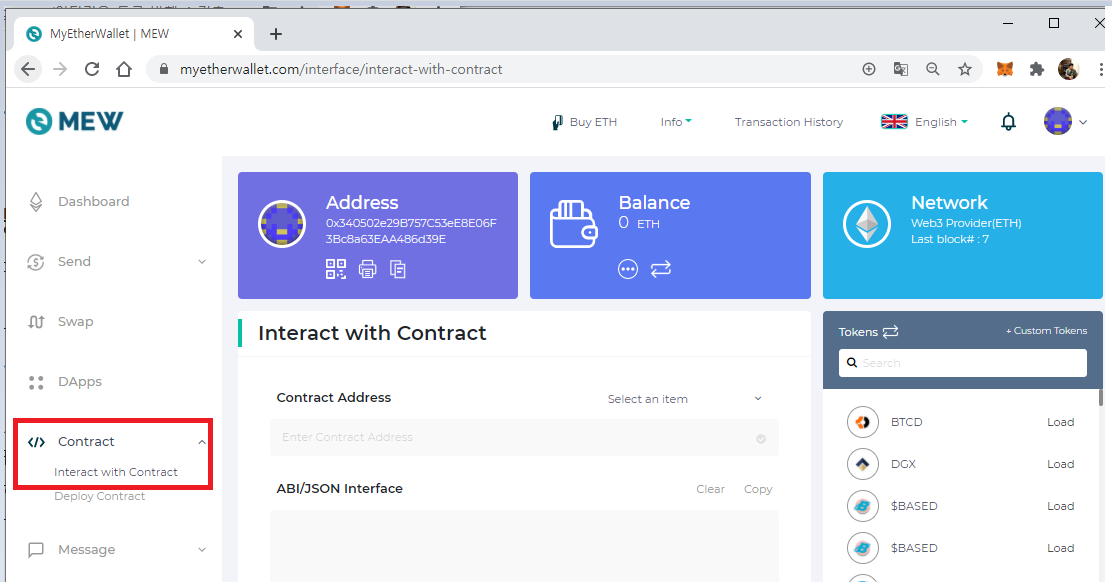Show the address QR code icon
1112x582 pixels.
(x=335, y=269)
